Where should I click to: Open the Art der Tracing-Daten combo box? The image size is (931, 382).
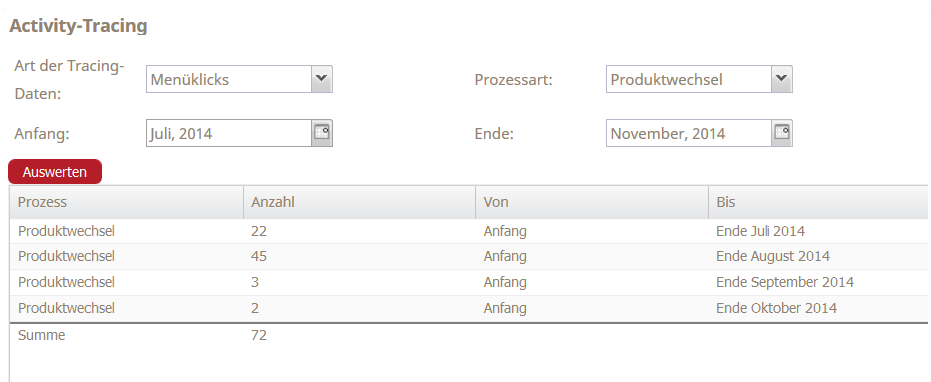pos(239,79)
